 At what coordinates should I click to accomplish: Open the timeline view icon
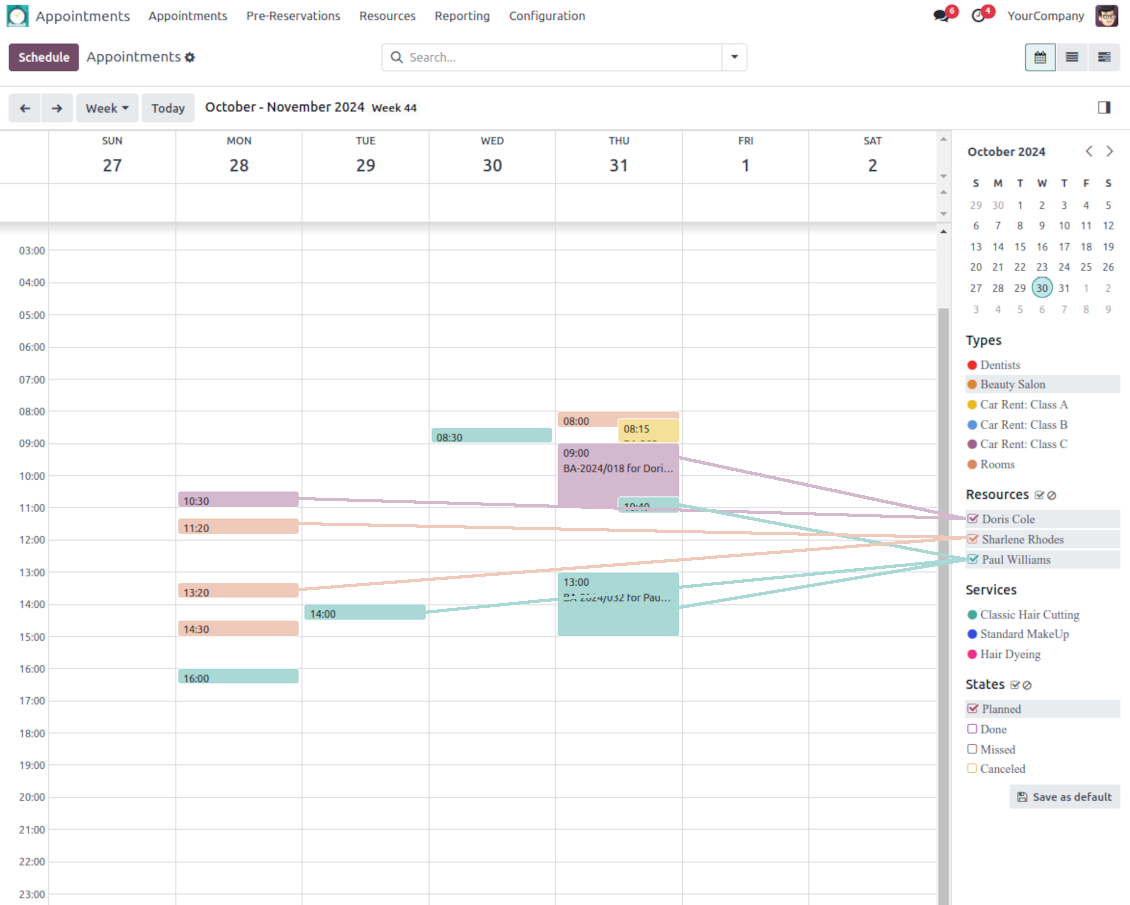tap(1104, 57)
